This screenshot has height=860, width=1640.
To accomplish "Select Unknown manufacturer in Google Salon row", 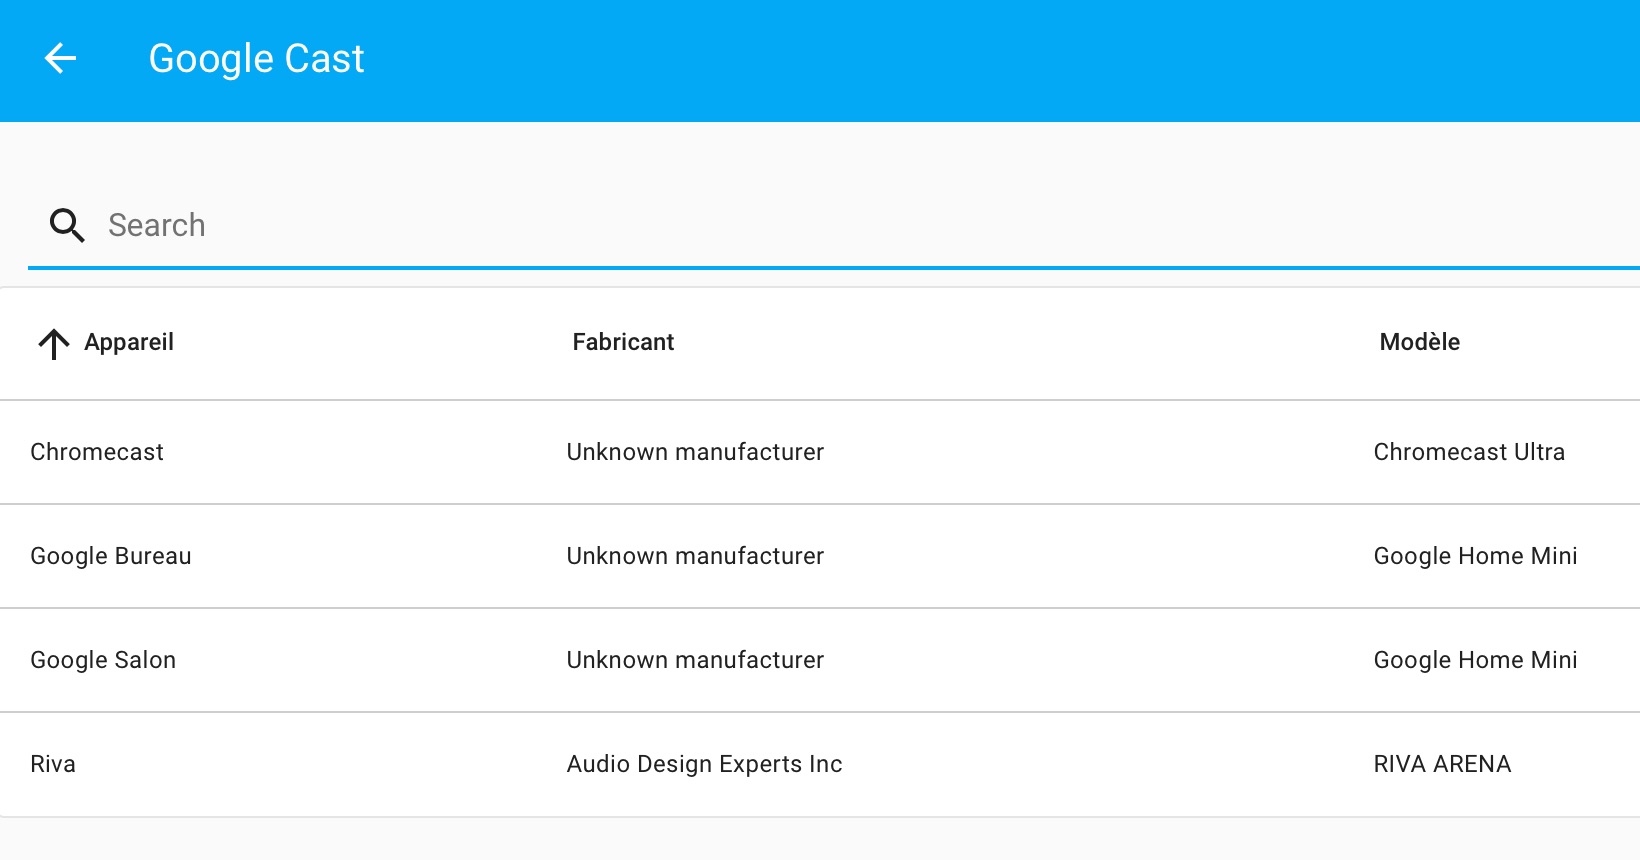I will tap(695, 660).
